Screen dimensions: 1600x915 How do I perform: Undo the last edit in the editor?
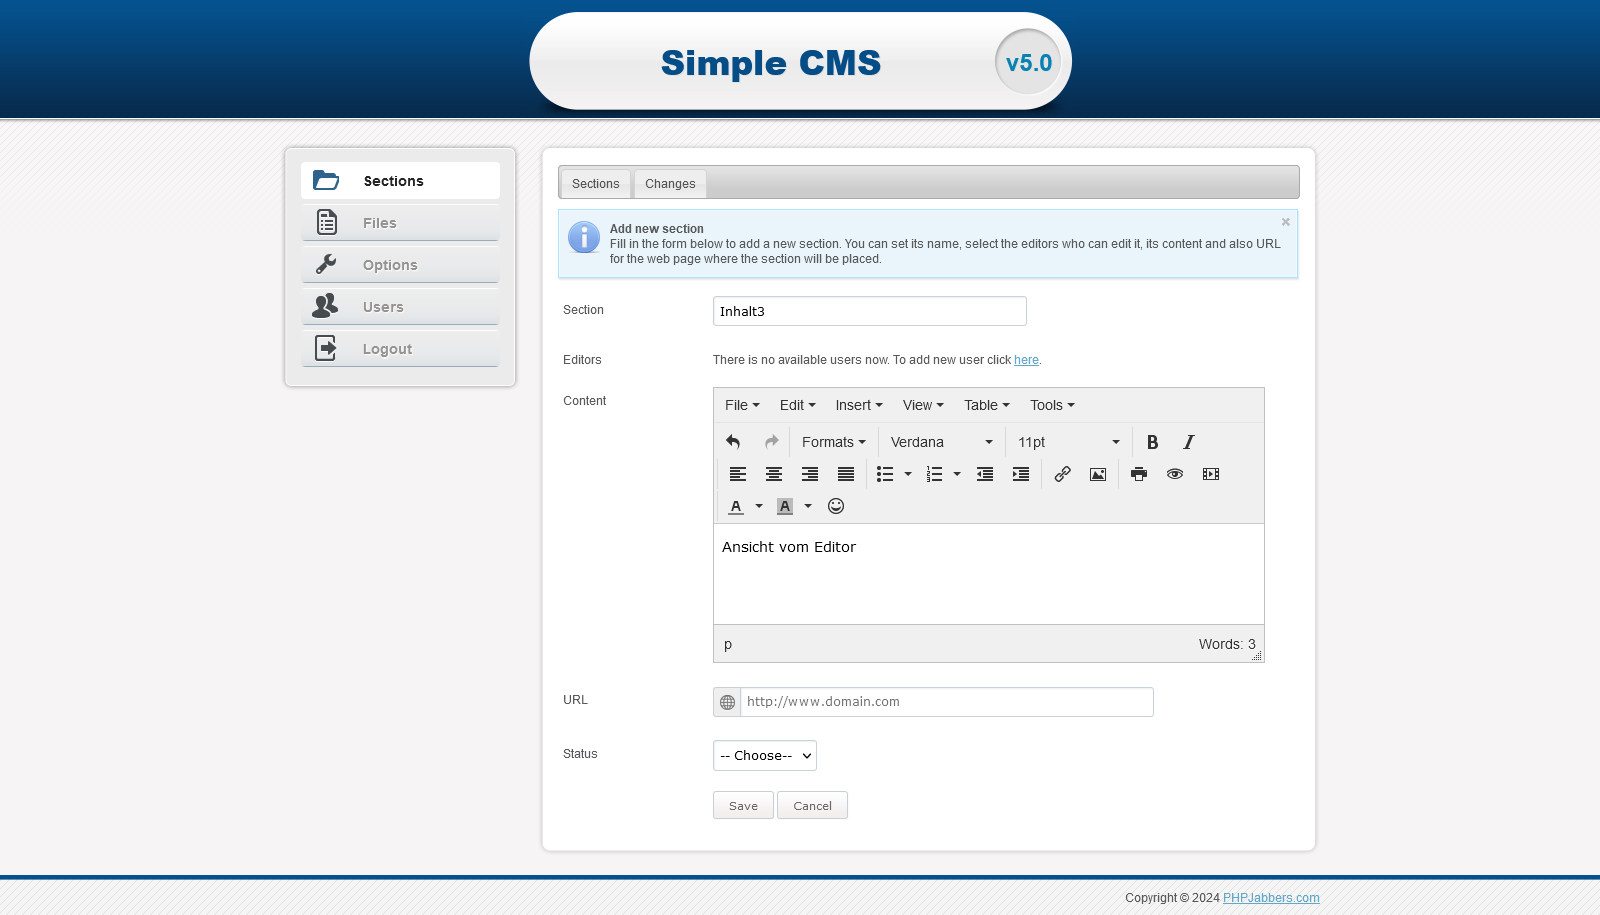pos(733,442)
